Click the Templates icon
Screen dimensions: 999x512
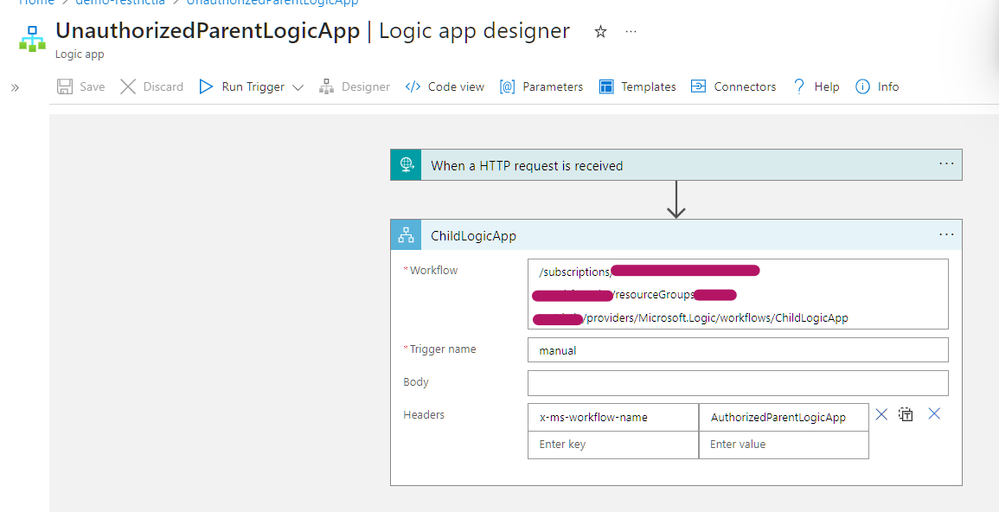pos(607,87)
